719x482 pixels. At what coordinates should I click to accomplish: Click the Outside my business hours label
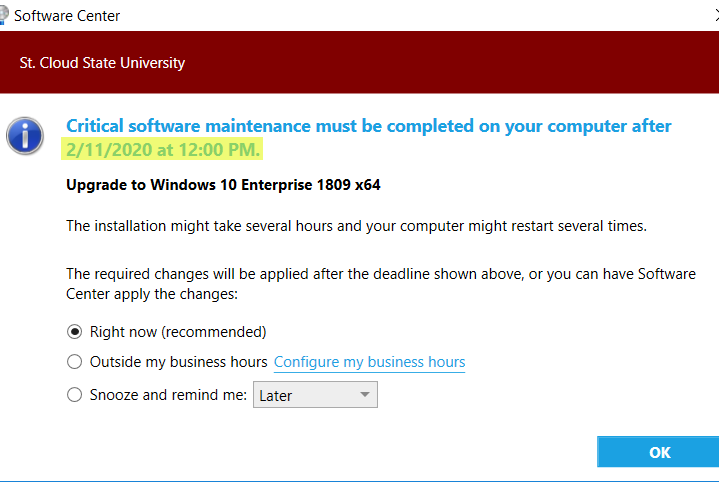coord(178,362)
